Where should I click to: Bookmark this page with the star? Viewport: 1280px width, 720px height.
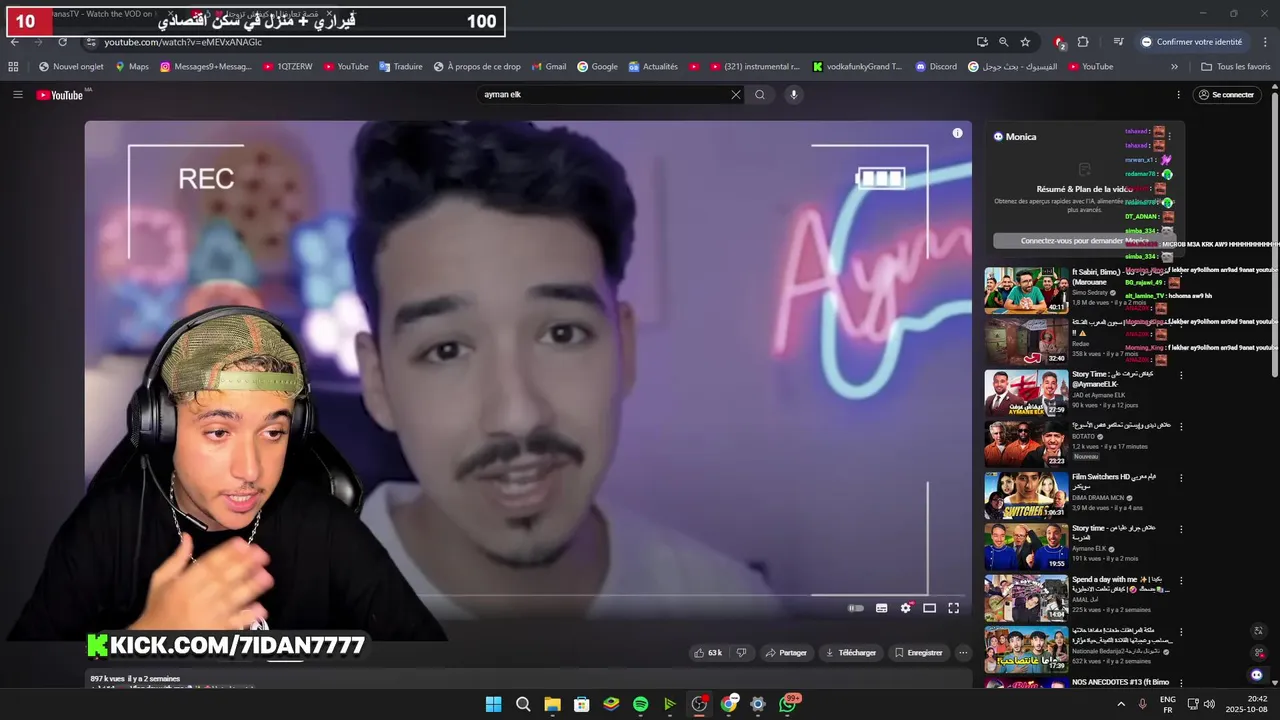1025,42
